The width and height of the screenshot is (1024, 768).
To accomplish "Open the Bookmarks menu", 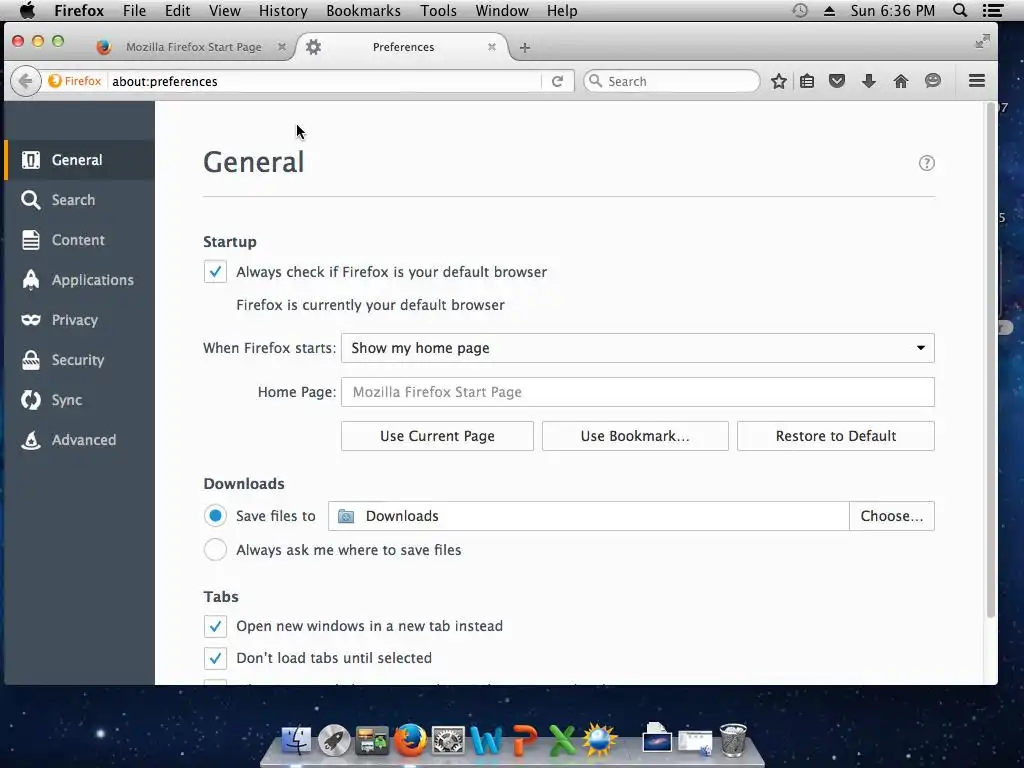I will (x=363, y=10).
